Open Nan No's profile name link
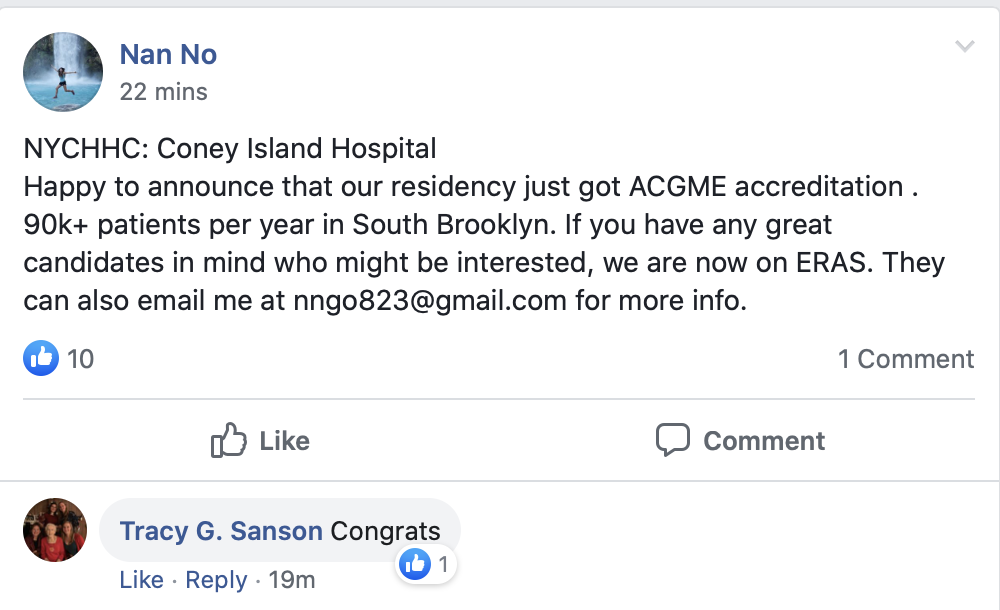1000x610 pixels. (168, 54)
